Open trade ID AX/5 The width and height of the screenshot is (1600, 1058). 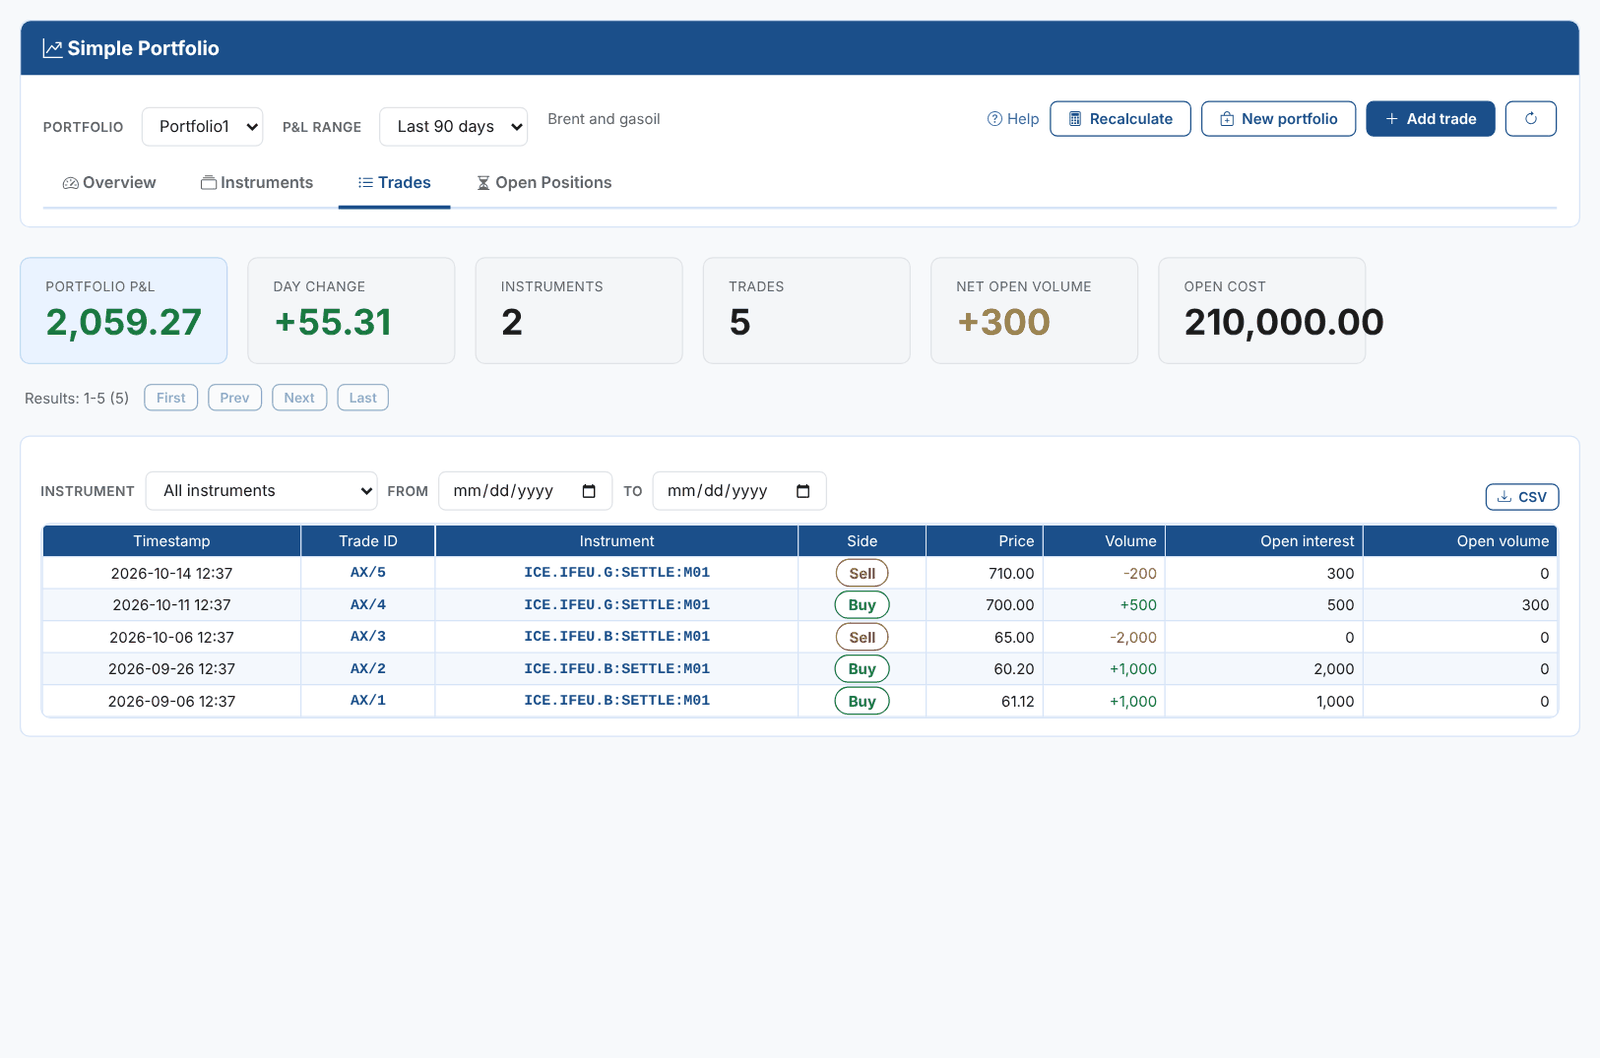(368, 573)
